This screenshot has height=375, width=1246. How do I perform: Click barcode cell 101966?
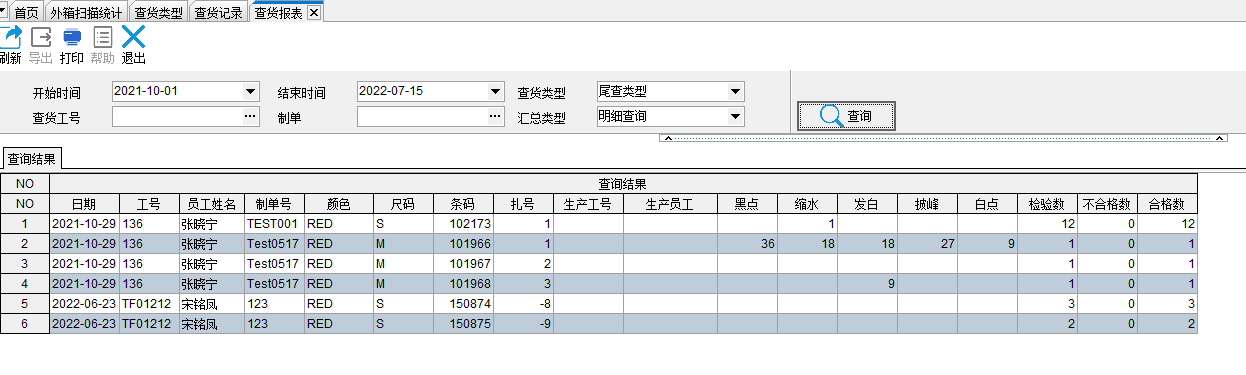point(463,244)
